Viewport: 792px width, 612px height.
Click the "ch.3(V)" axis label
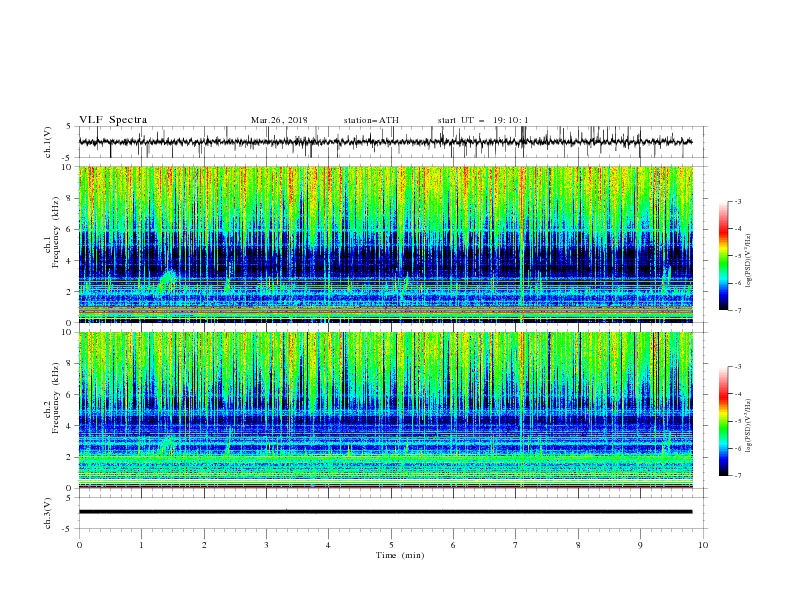pyautogui.click(x=48, y=513)
